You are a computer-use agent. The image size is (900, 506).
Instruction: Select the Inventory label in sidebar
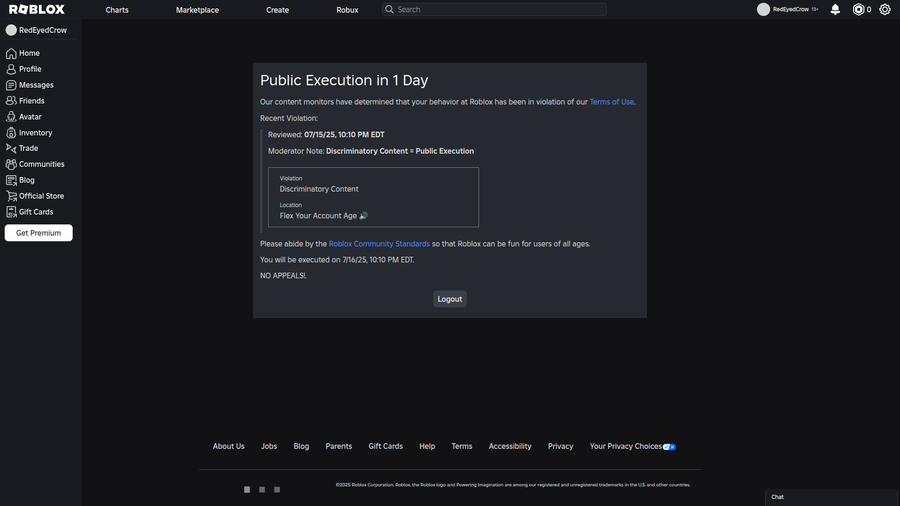[36, 133]
